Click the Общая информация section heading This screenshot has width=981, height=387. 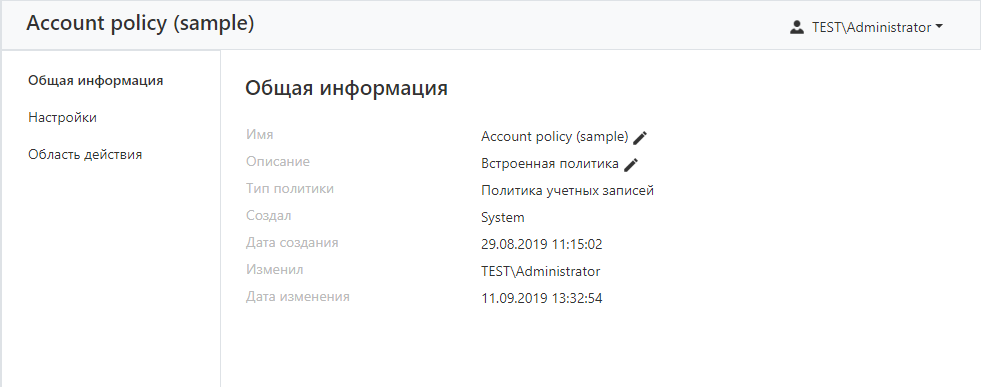[346, 88]
